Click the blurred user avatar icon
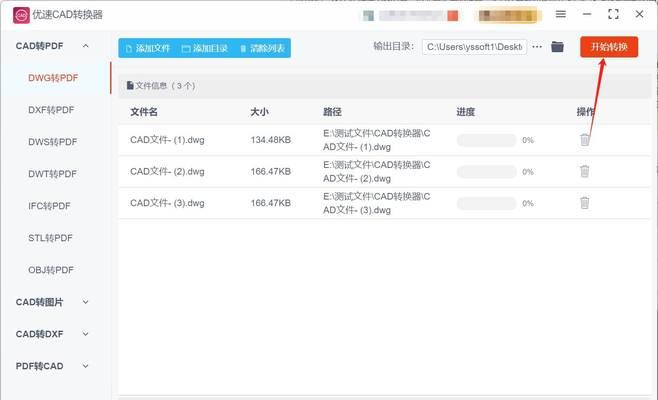658x400 pixels. point(368,16)
